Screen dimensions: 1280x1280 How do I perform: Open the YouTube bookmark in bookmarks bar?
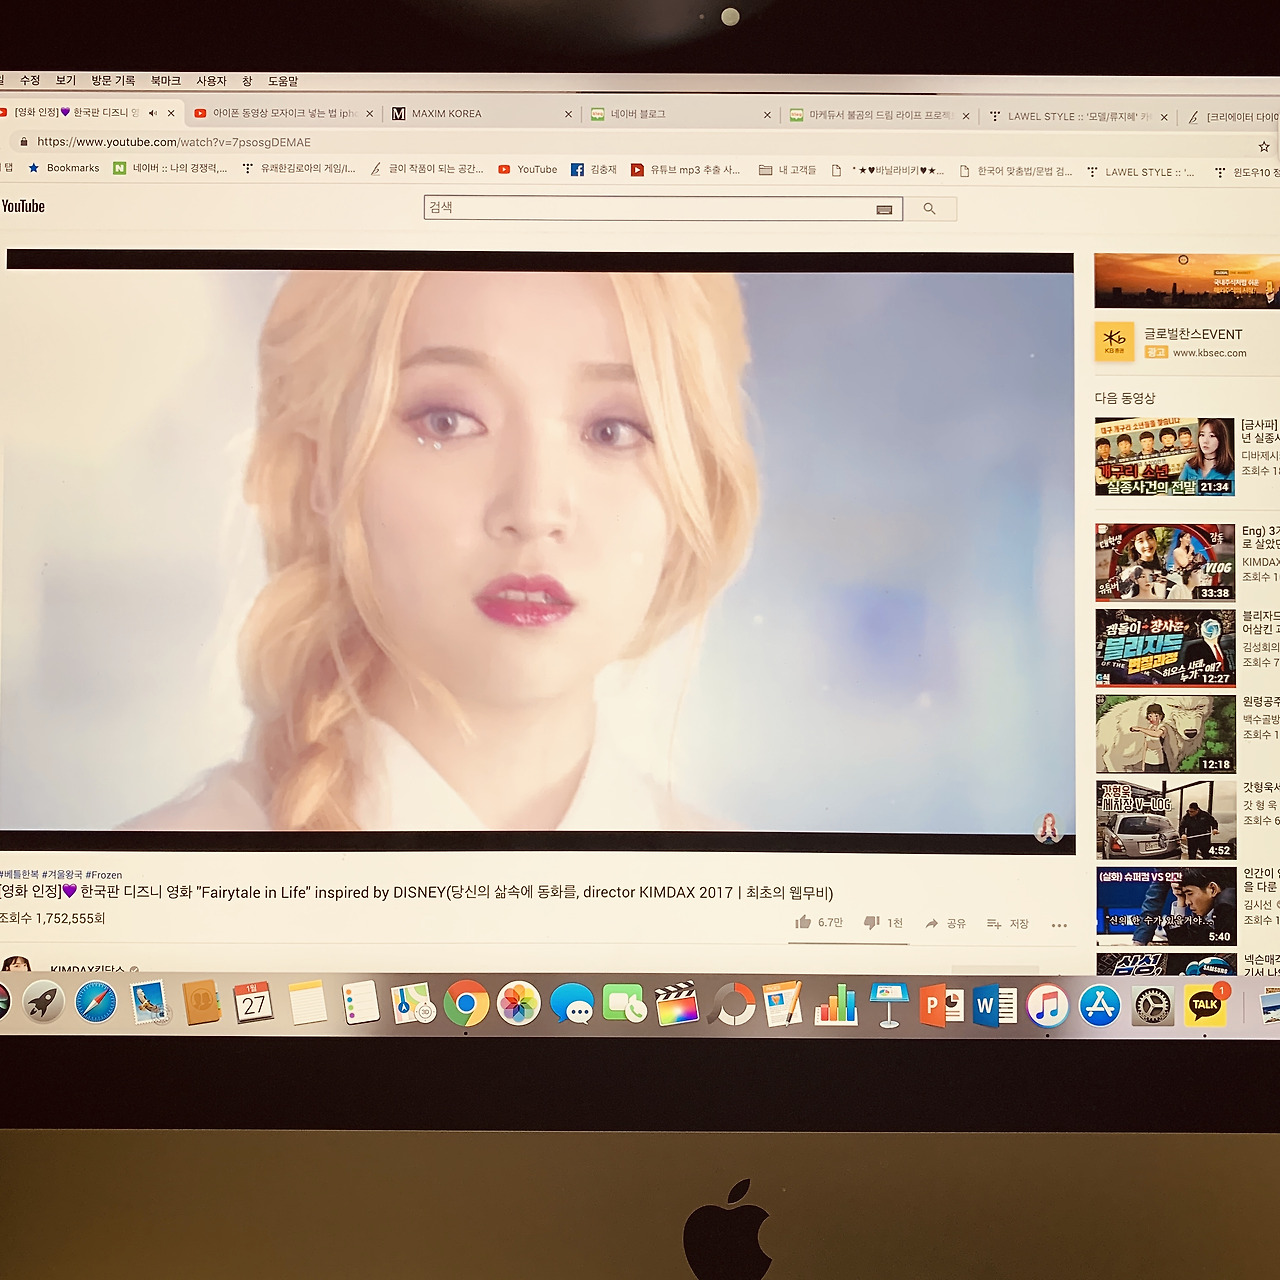tap(528, 170)
